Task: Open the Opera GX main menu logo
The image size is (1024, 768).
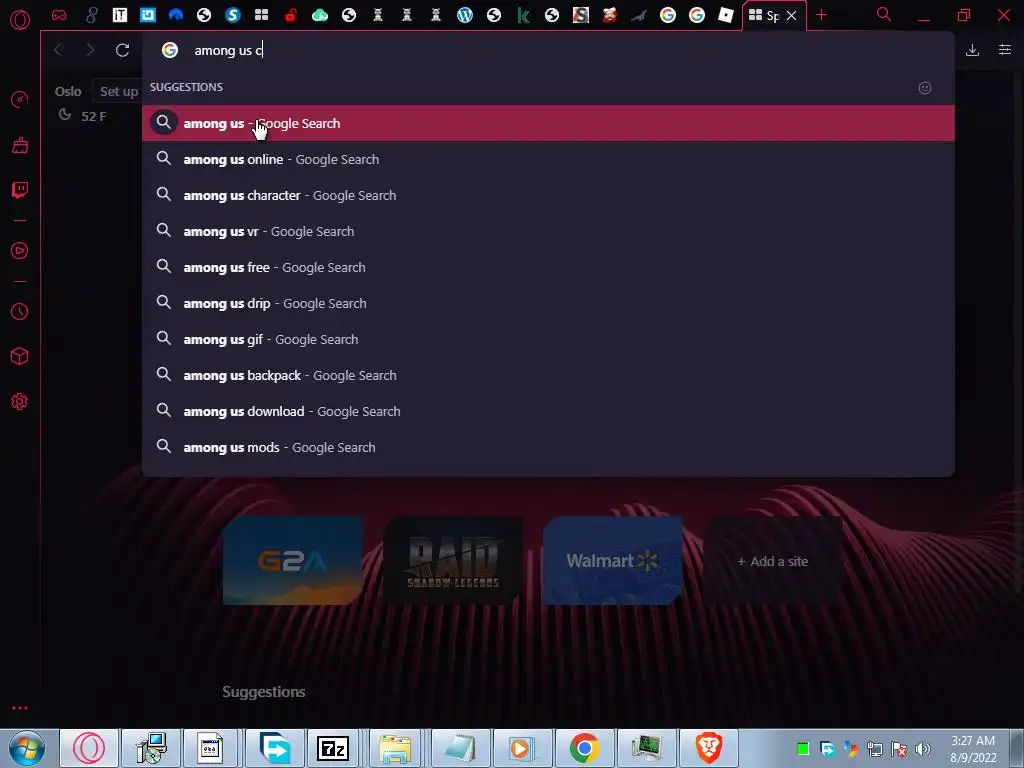Action: tap(20, 20)
